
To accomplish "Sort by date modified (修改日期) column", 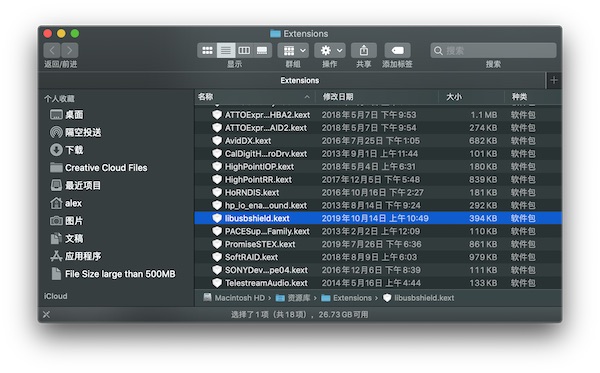I will (377, 97).
